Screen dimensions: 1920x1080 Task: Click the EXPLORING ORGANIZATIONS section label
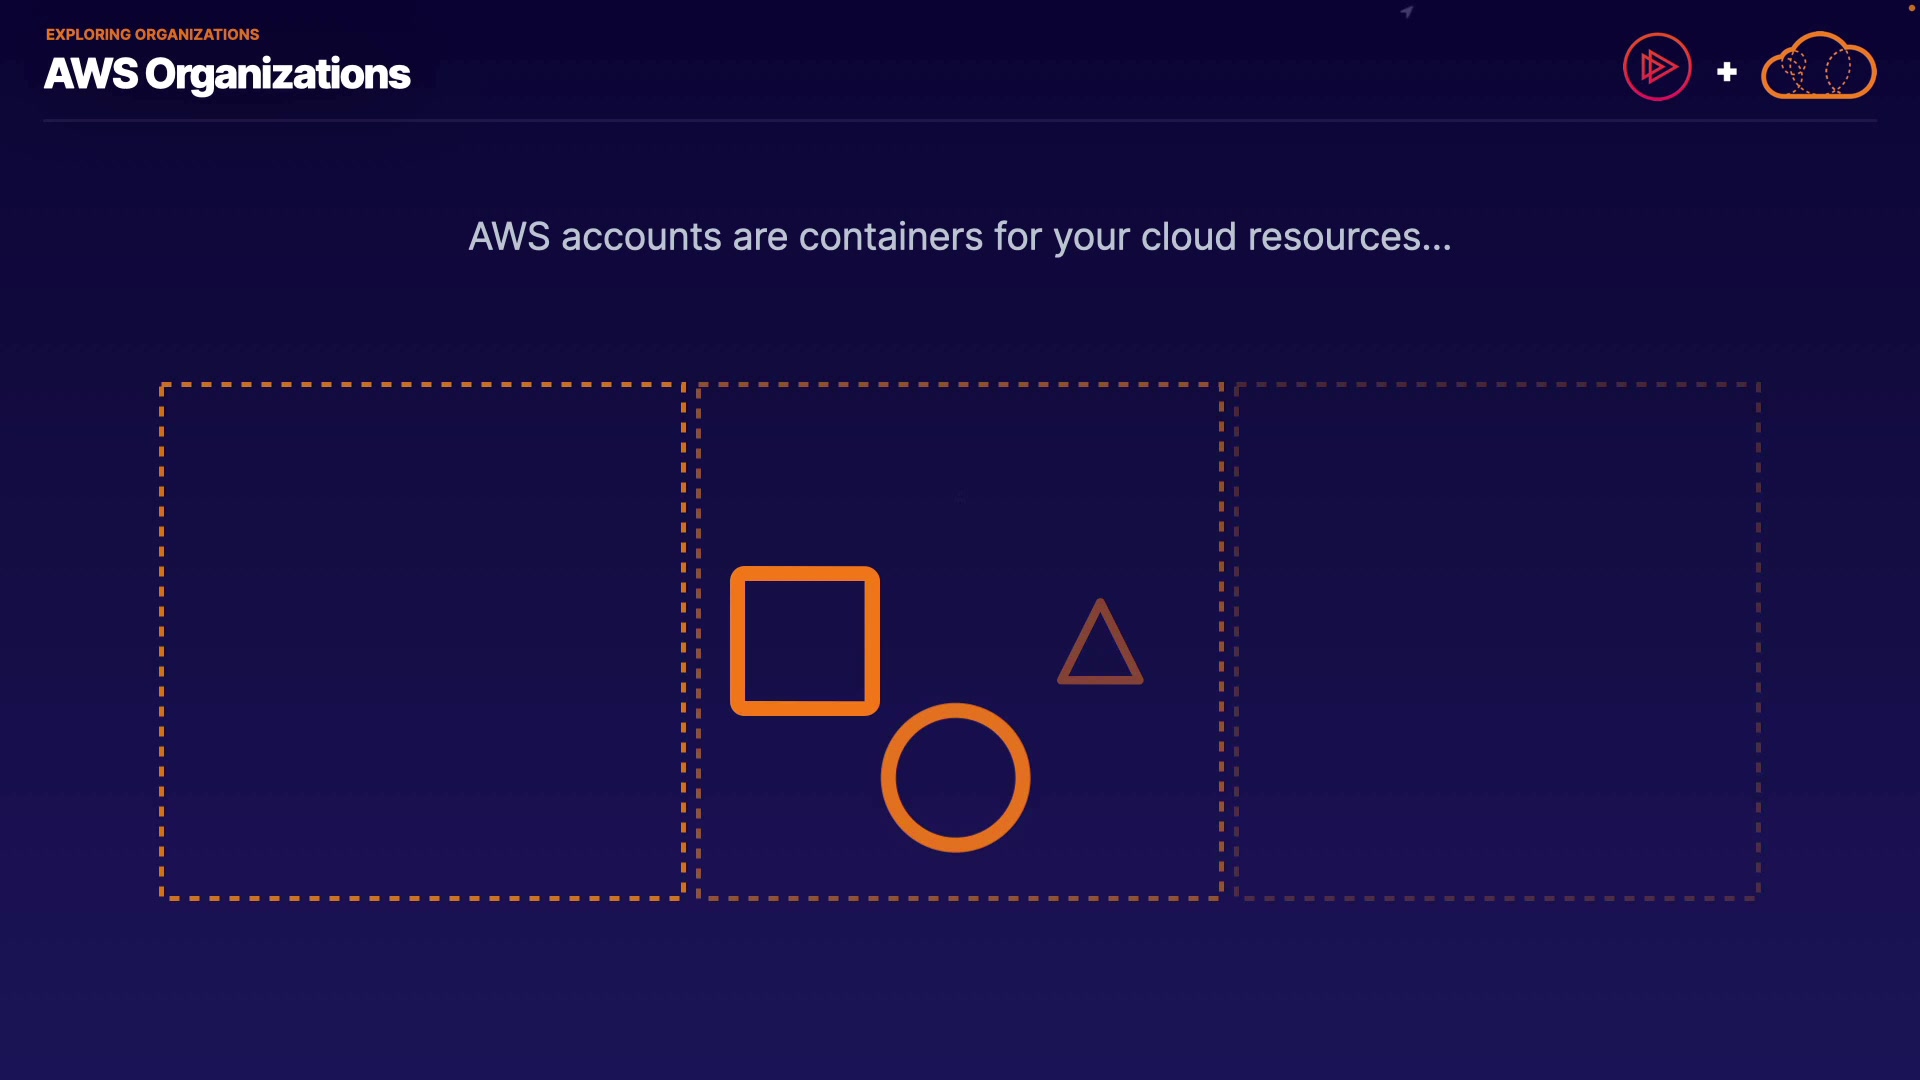152,34
